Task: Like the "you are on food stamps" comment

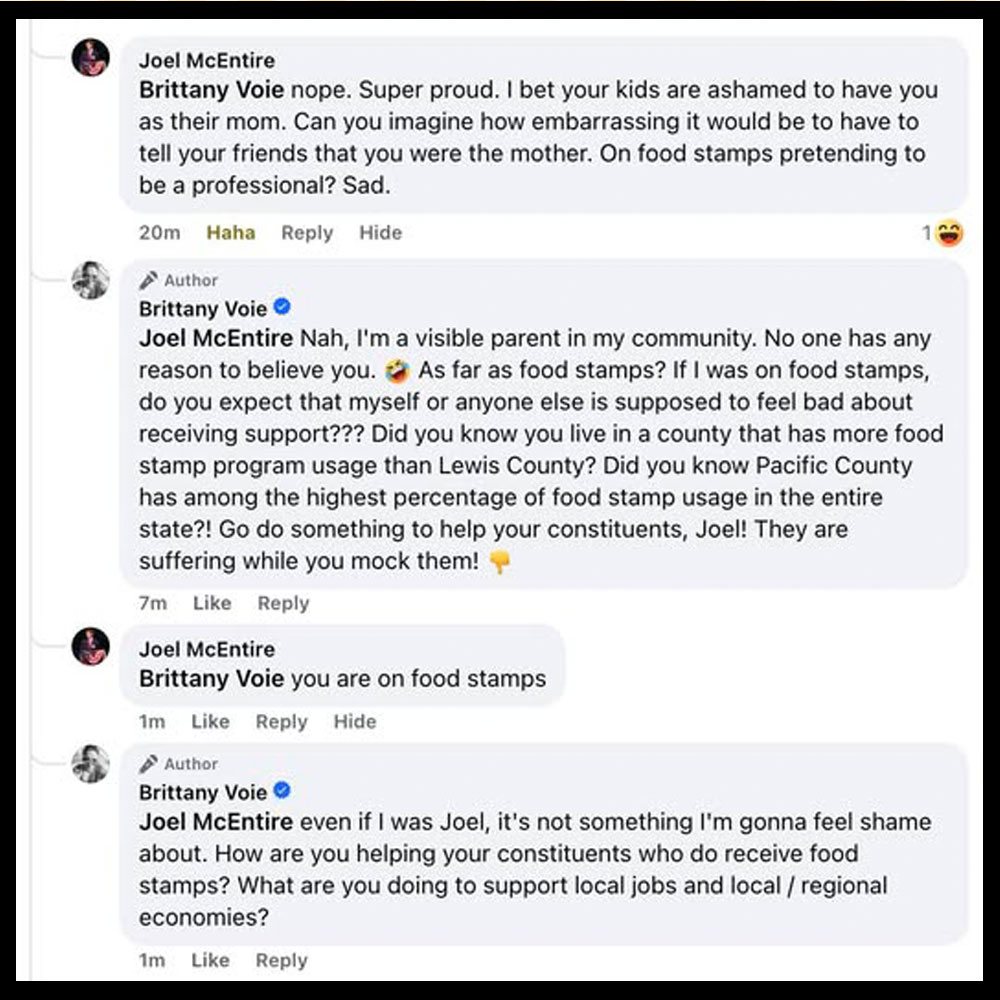Action: click(x=210, y=721)
